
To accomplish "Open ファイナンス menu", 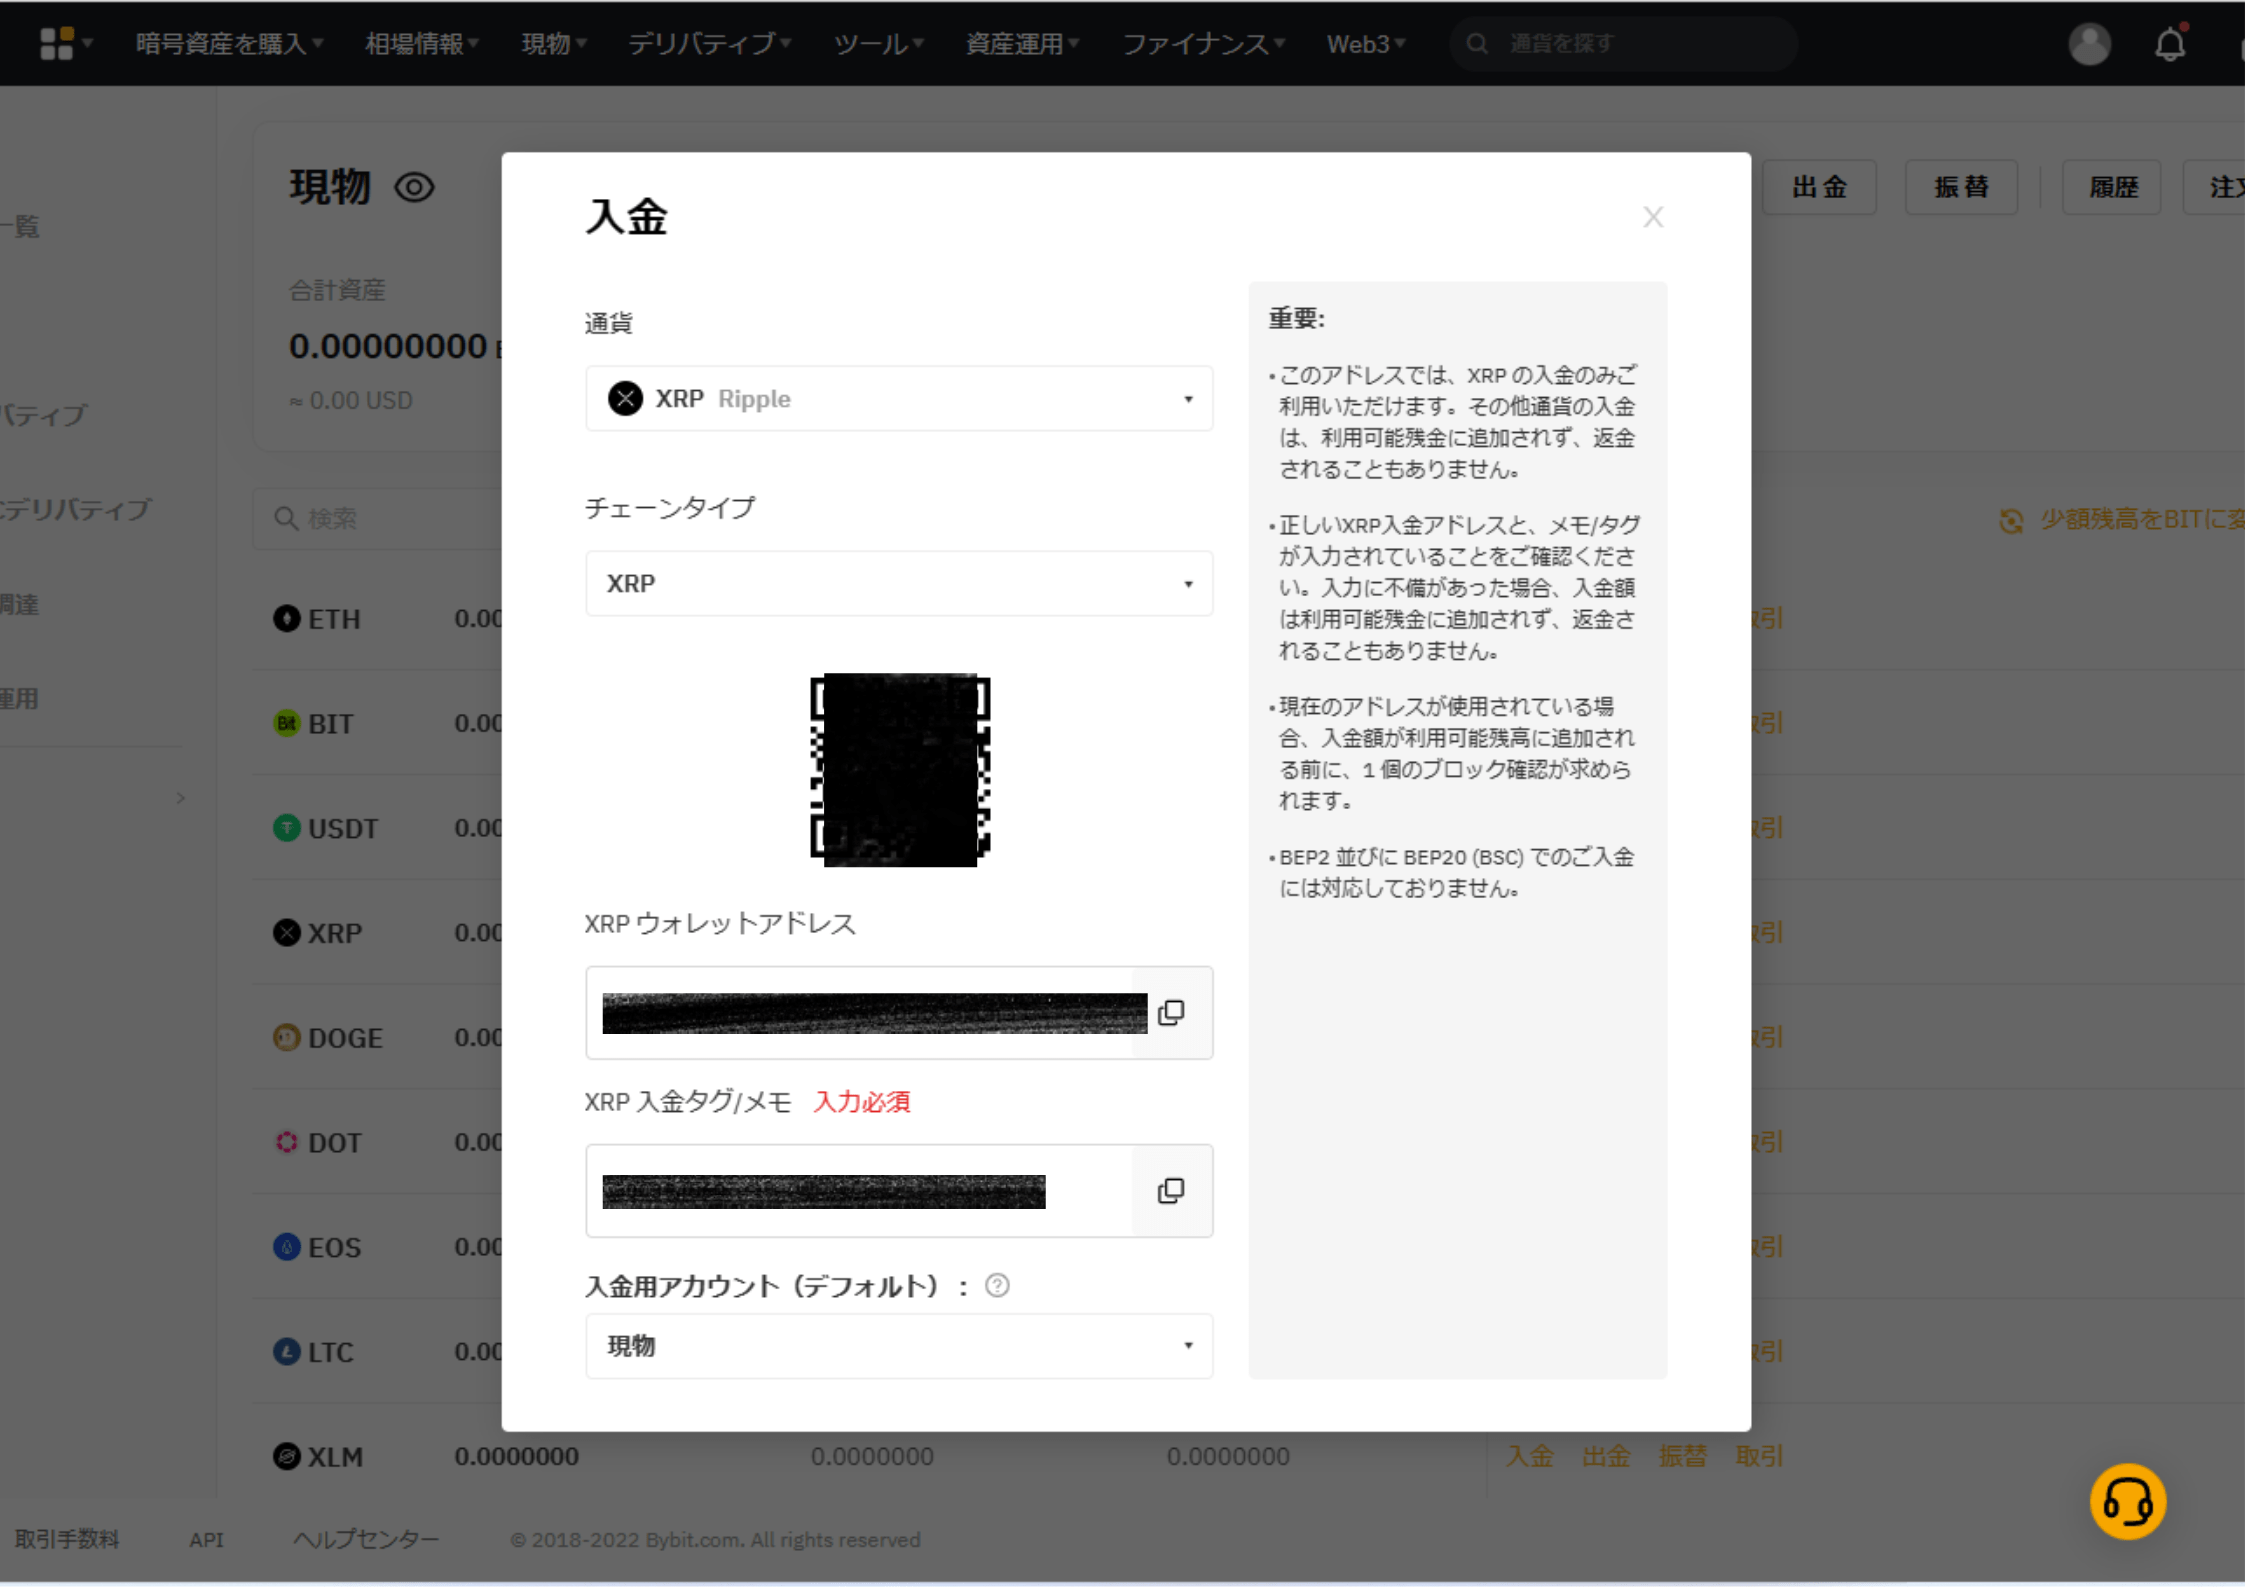I will point(1203,43).
